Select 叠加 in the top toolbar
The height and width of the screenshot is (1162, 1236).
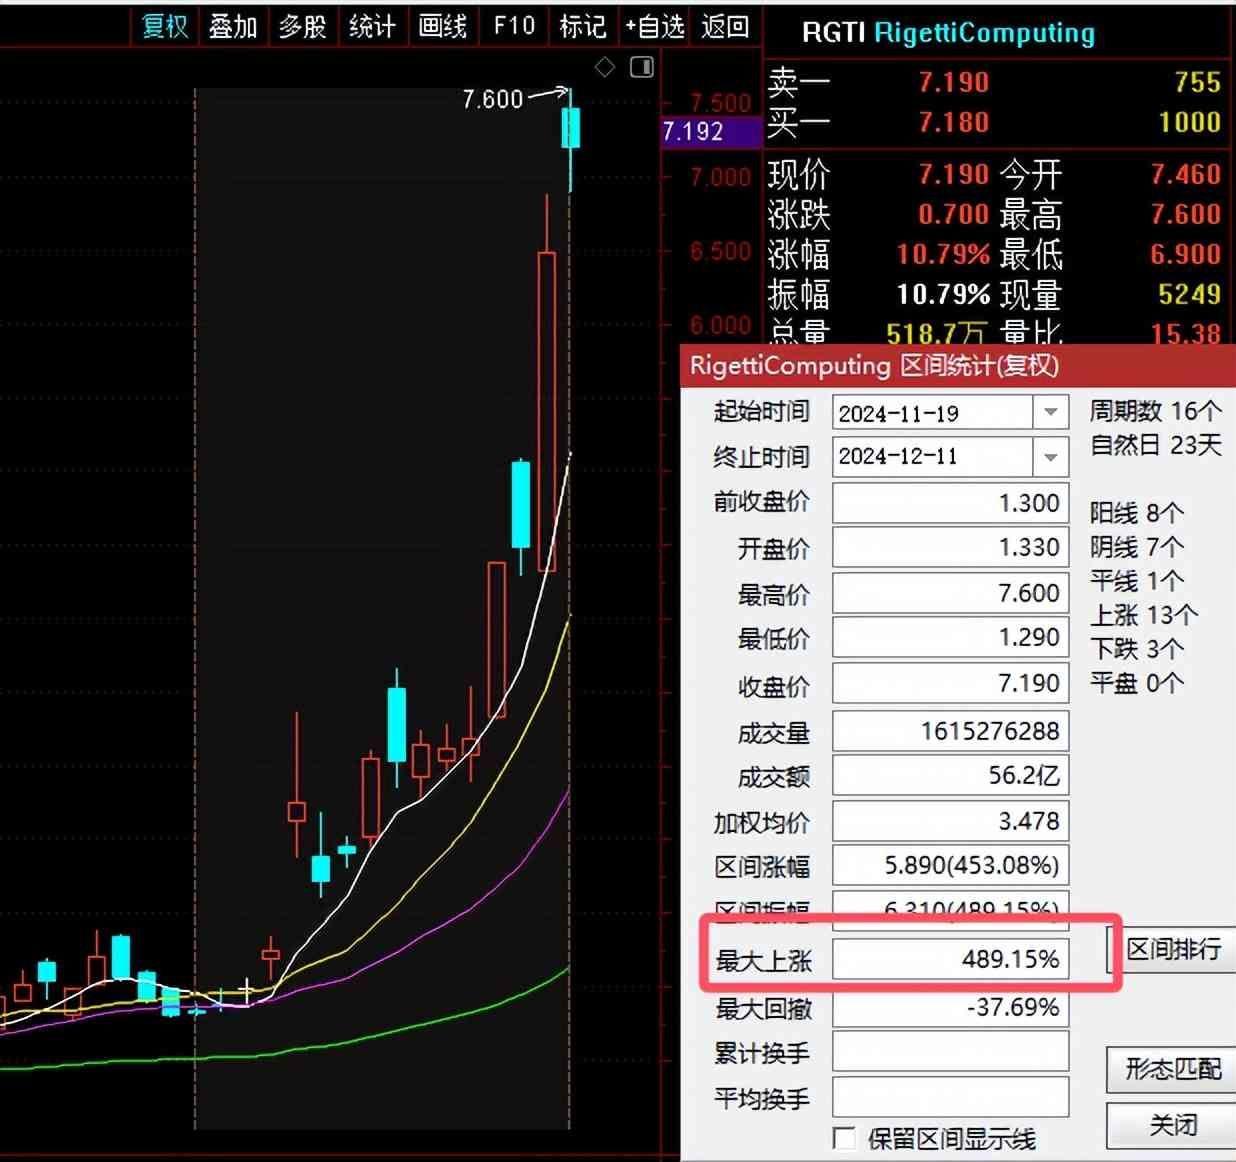(233, 26)
